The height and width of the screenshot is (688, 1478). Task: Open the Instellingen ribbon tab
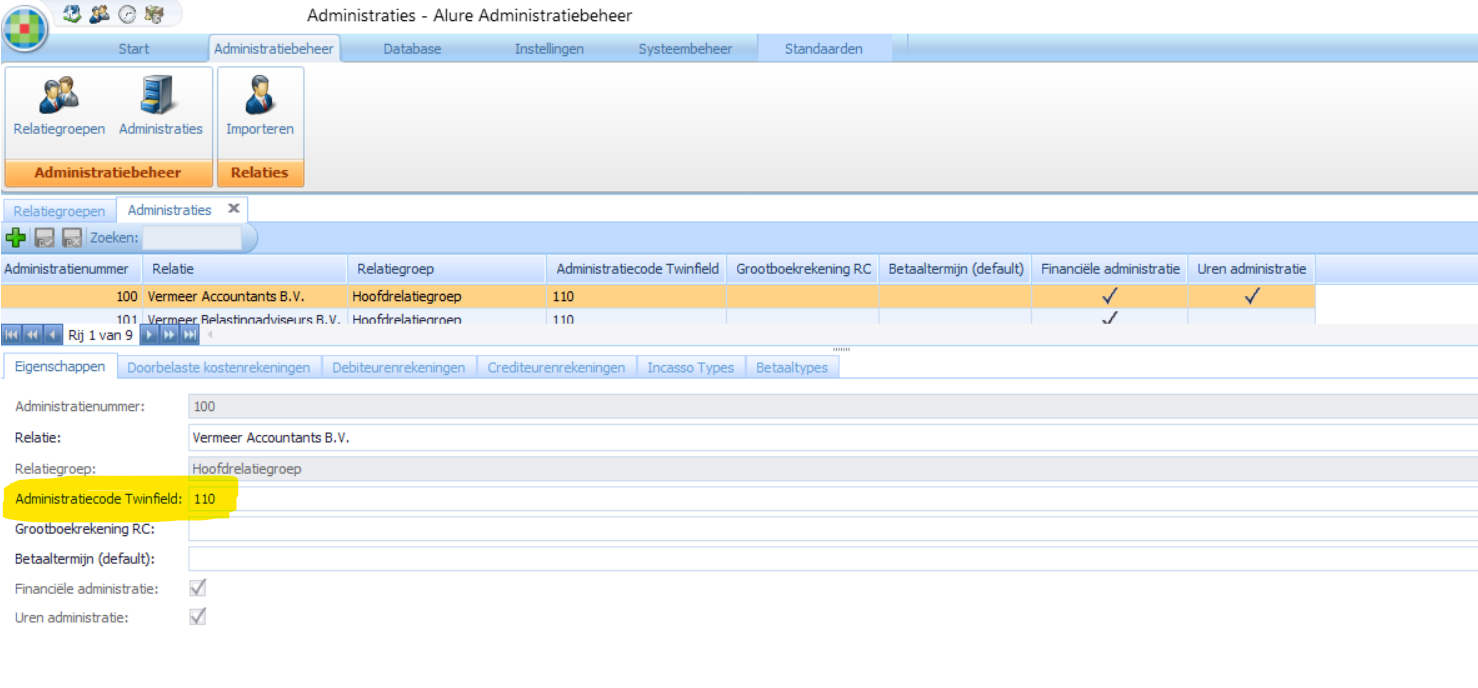pos(549,49)
